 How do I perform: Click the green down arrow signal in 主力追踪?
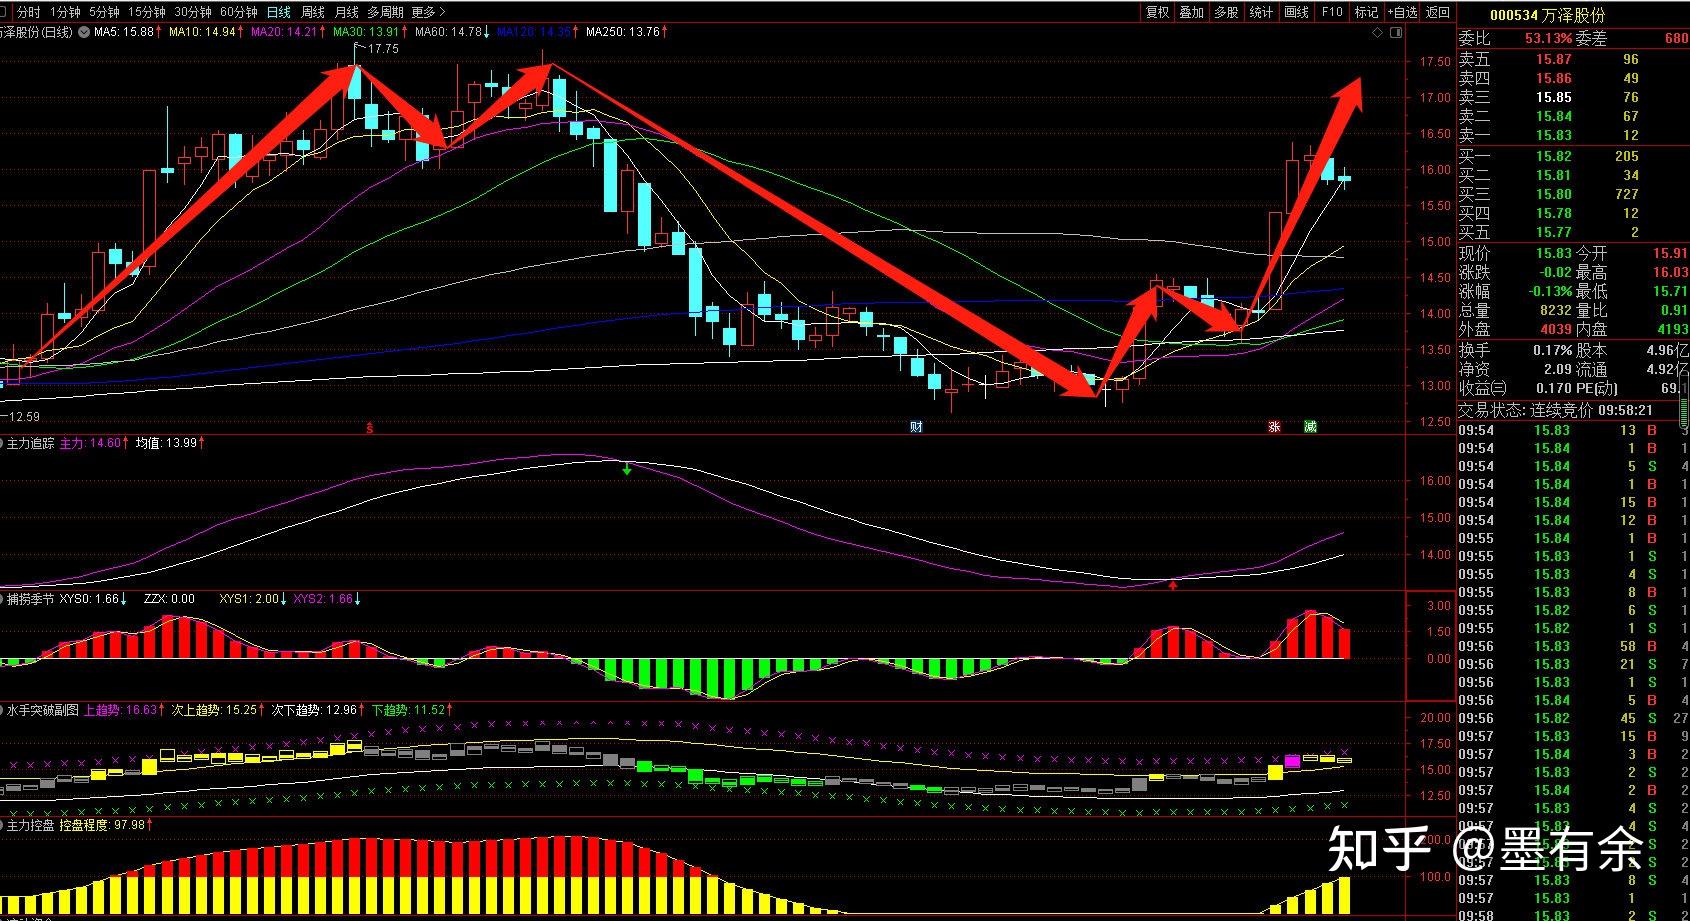(627, 468)
